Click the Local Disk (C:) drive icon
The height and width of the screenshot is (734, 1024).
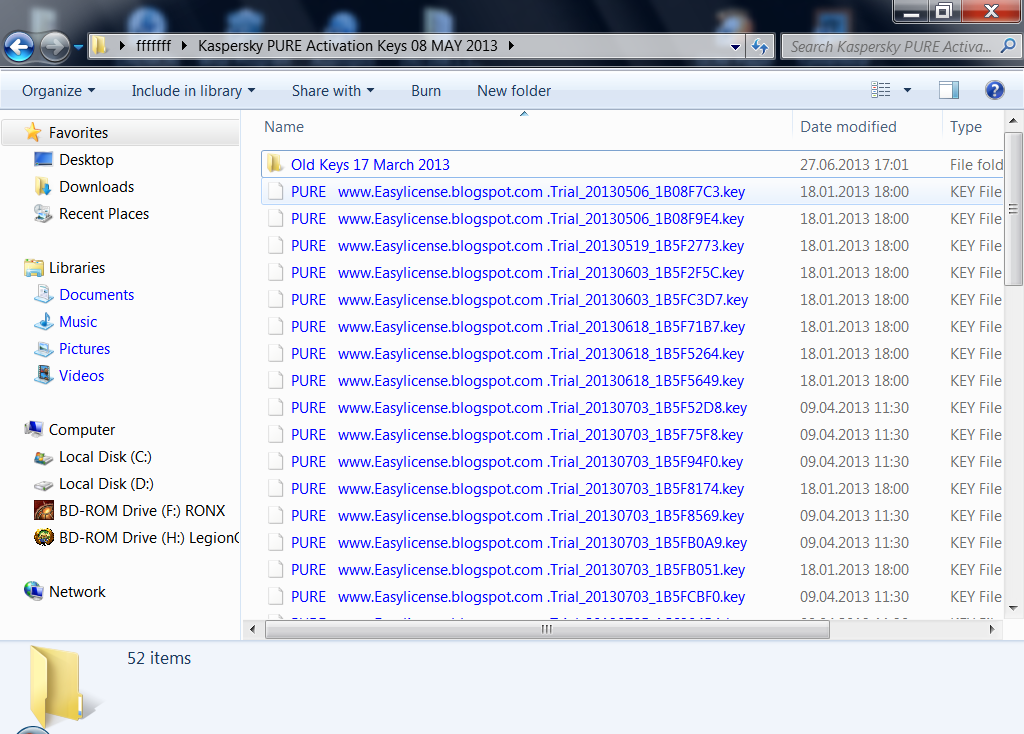[x=44, y=458]
